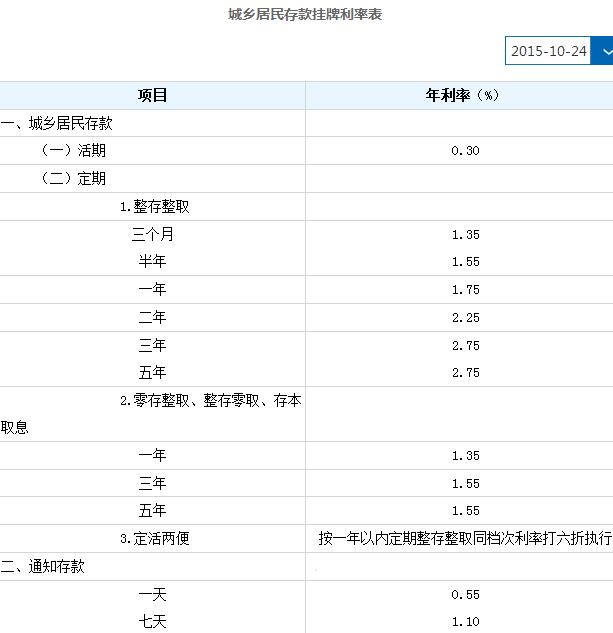This screenshot has height=633, width=613.
Task: Select the 三个月 row label
Action: pyautogui.click(x=153, y=234)
